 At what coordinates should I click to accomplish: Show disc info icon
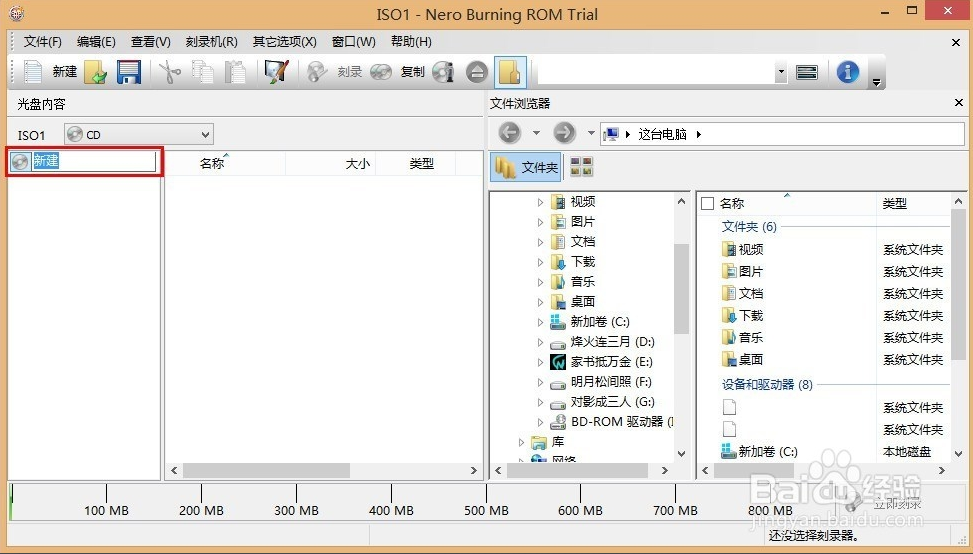(443, 72)
